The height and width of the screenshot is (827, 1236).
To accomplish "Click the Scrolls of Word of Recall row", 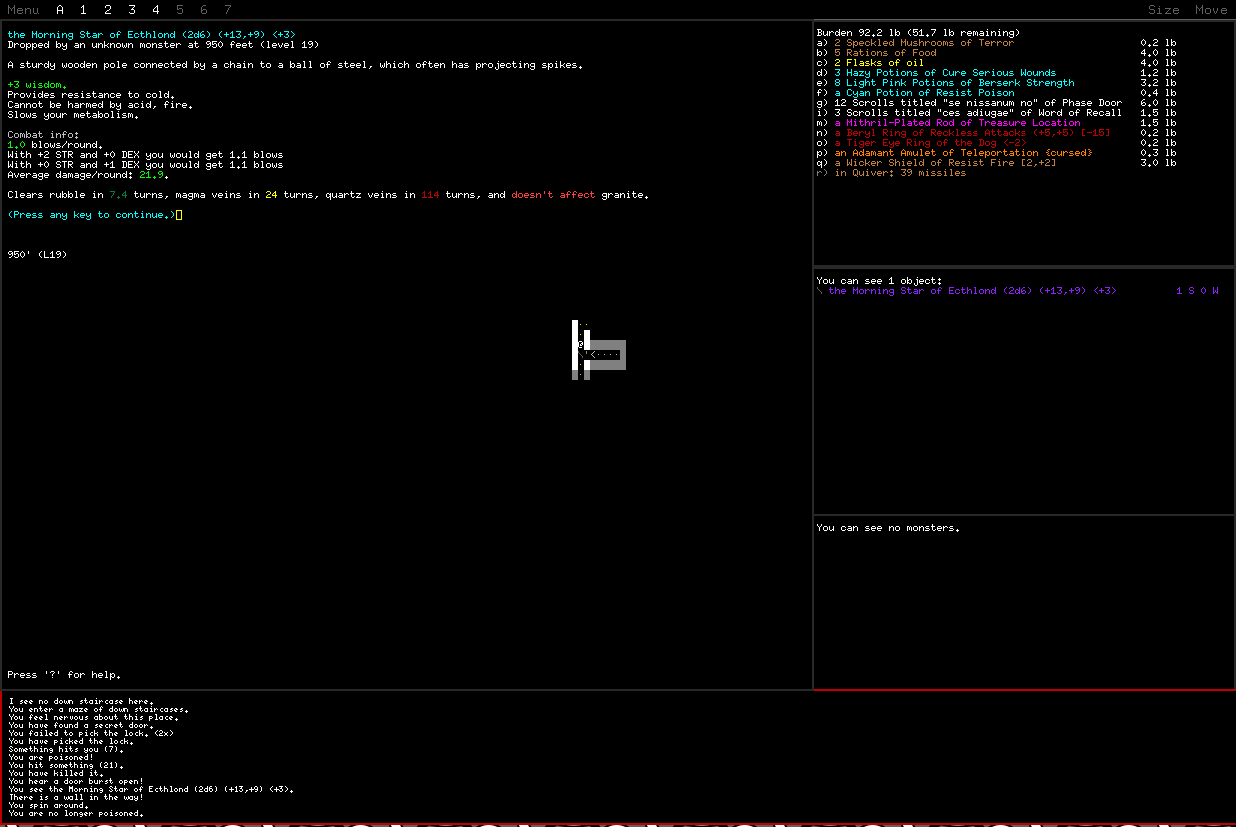I will pyautogui.click(x=996, y=113).
